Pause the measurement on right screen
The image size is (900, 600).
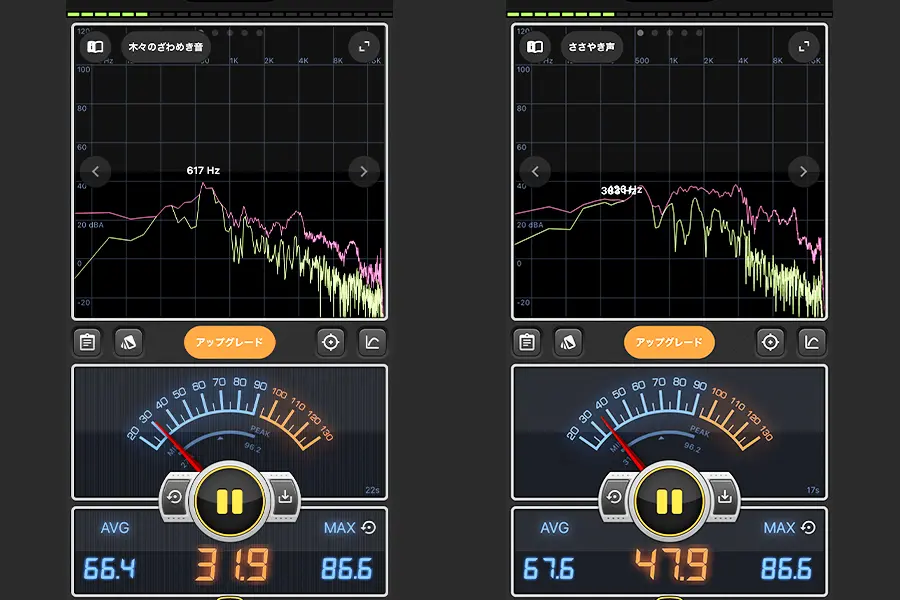669,501
